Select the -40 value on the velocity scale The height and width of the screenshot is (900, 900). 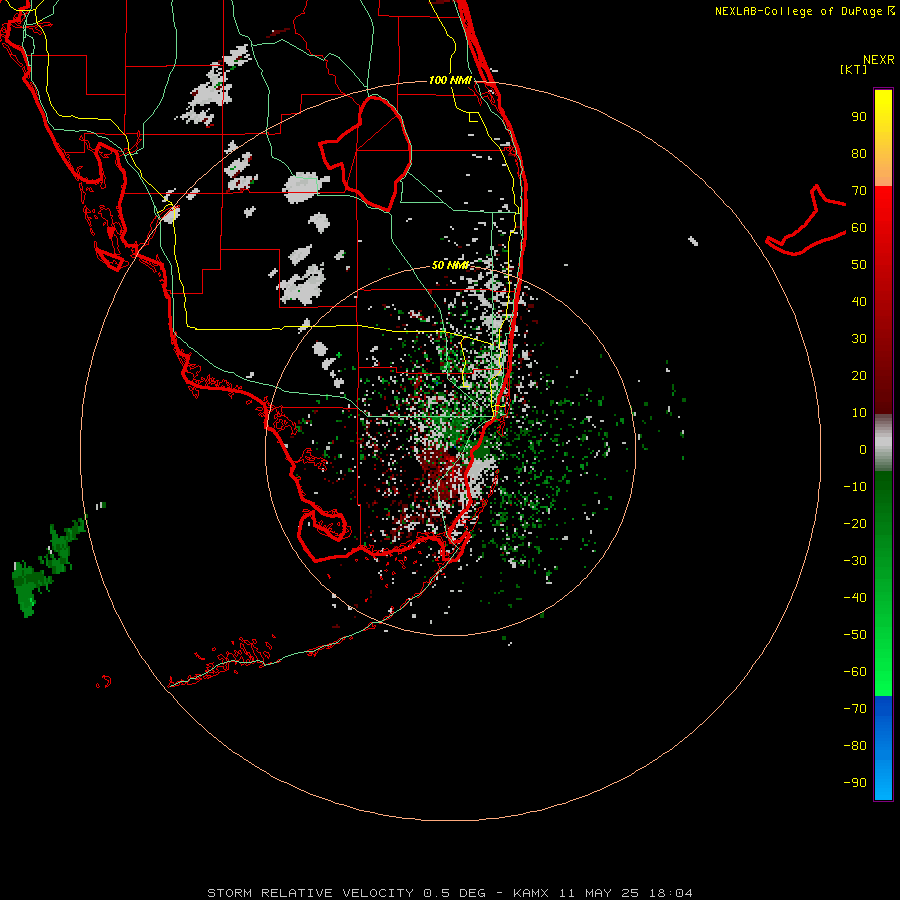(x=855, y=598)
